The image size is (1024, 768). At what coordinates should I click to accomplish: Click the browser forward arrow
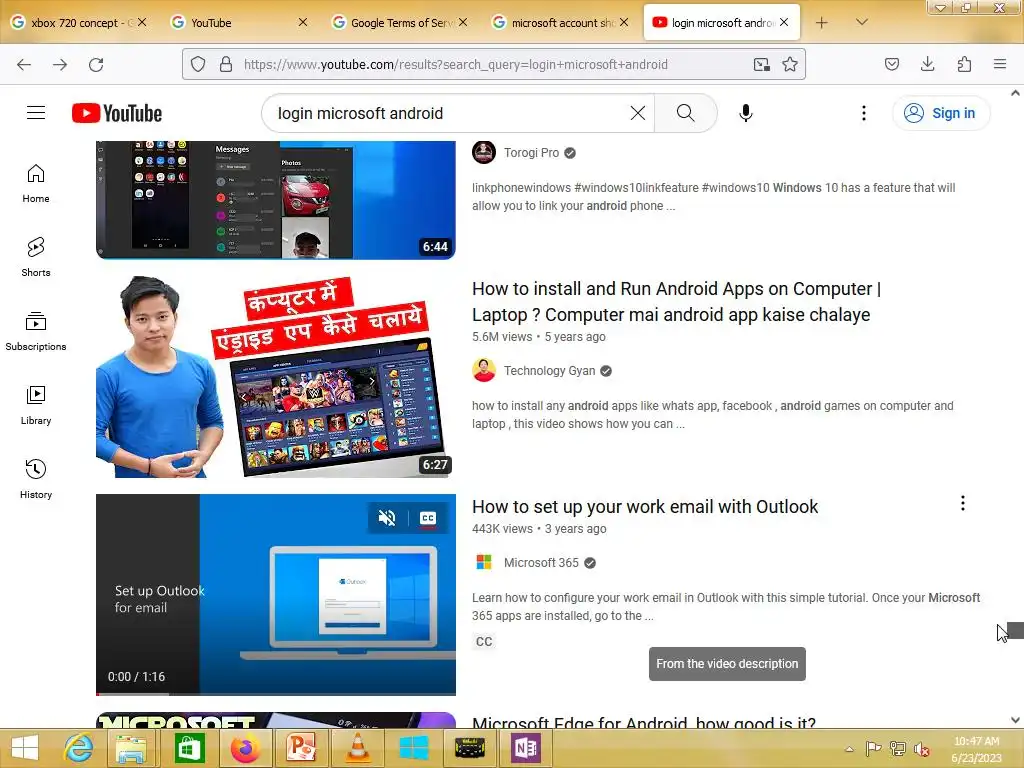tap(60, 64)
